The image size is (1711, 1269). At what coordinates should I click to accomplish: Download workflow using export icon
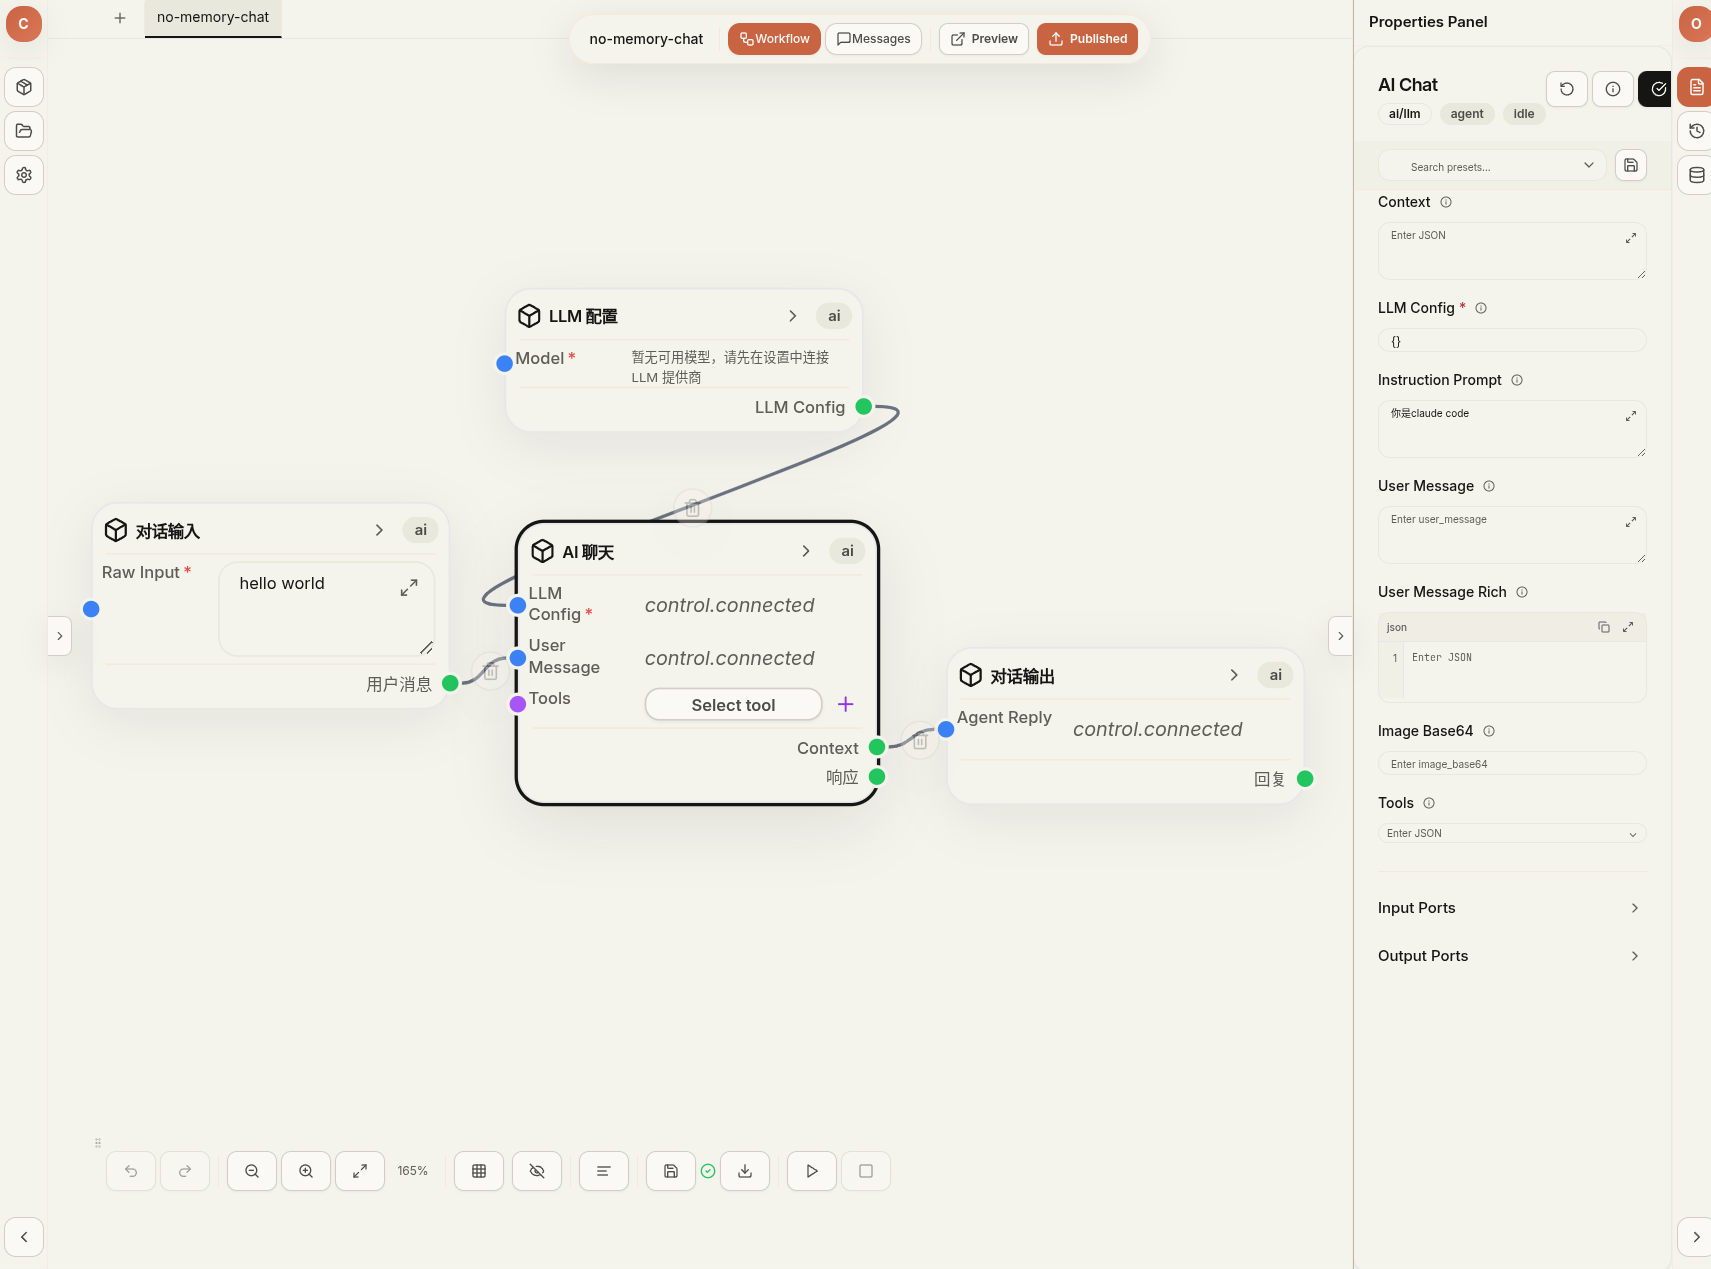click(745, 1171)
